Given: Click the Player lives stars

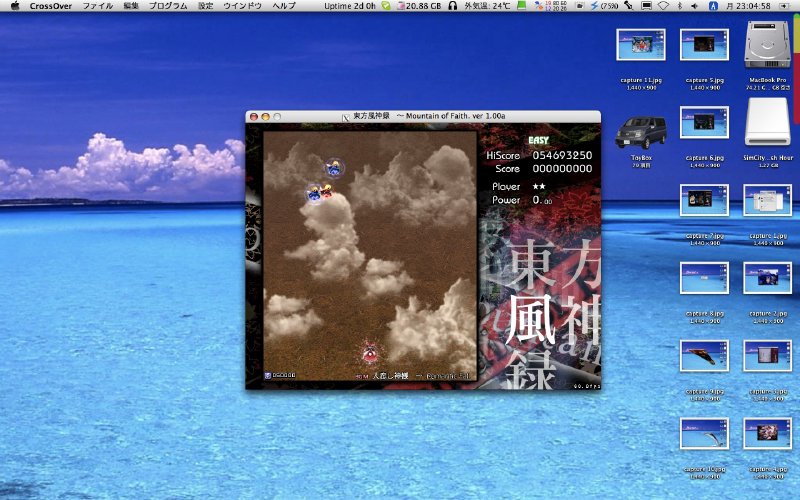Looking at the screenshot, I should click(x=539, y=187).
